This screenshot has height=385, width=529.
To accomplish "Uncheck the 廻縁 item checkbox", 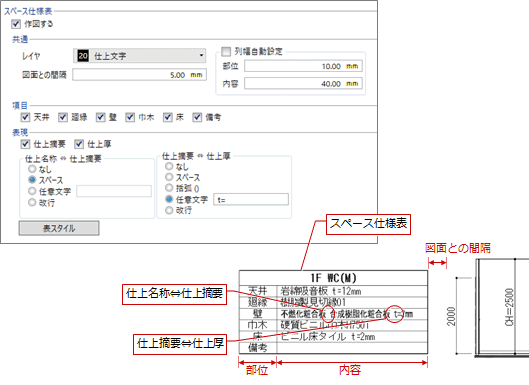I will point(63,117).
